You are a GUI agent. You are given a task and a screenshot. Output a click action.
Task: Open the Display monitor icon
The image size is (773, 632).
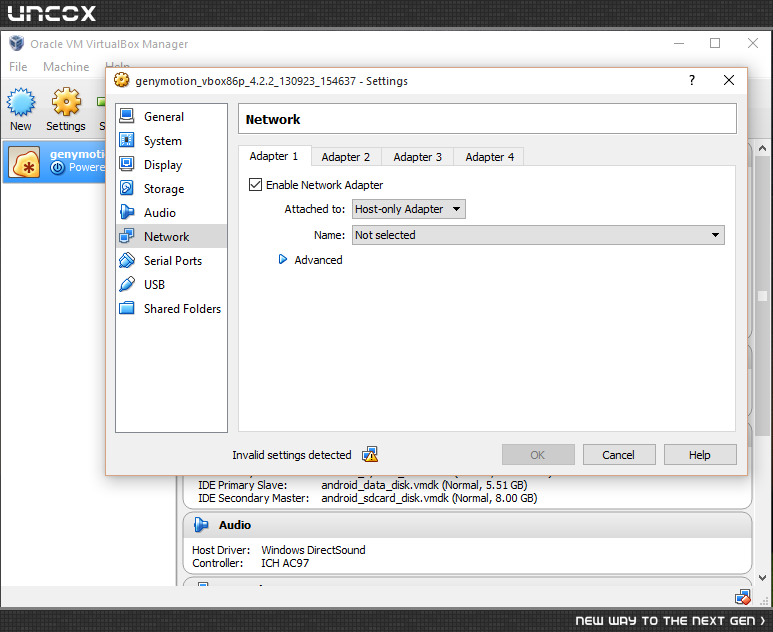coord(127,164)
